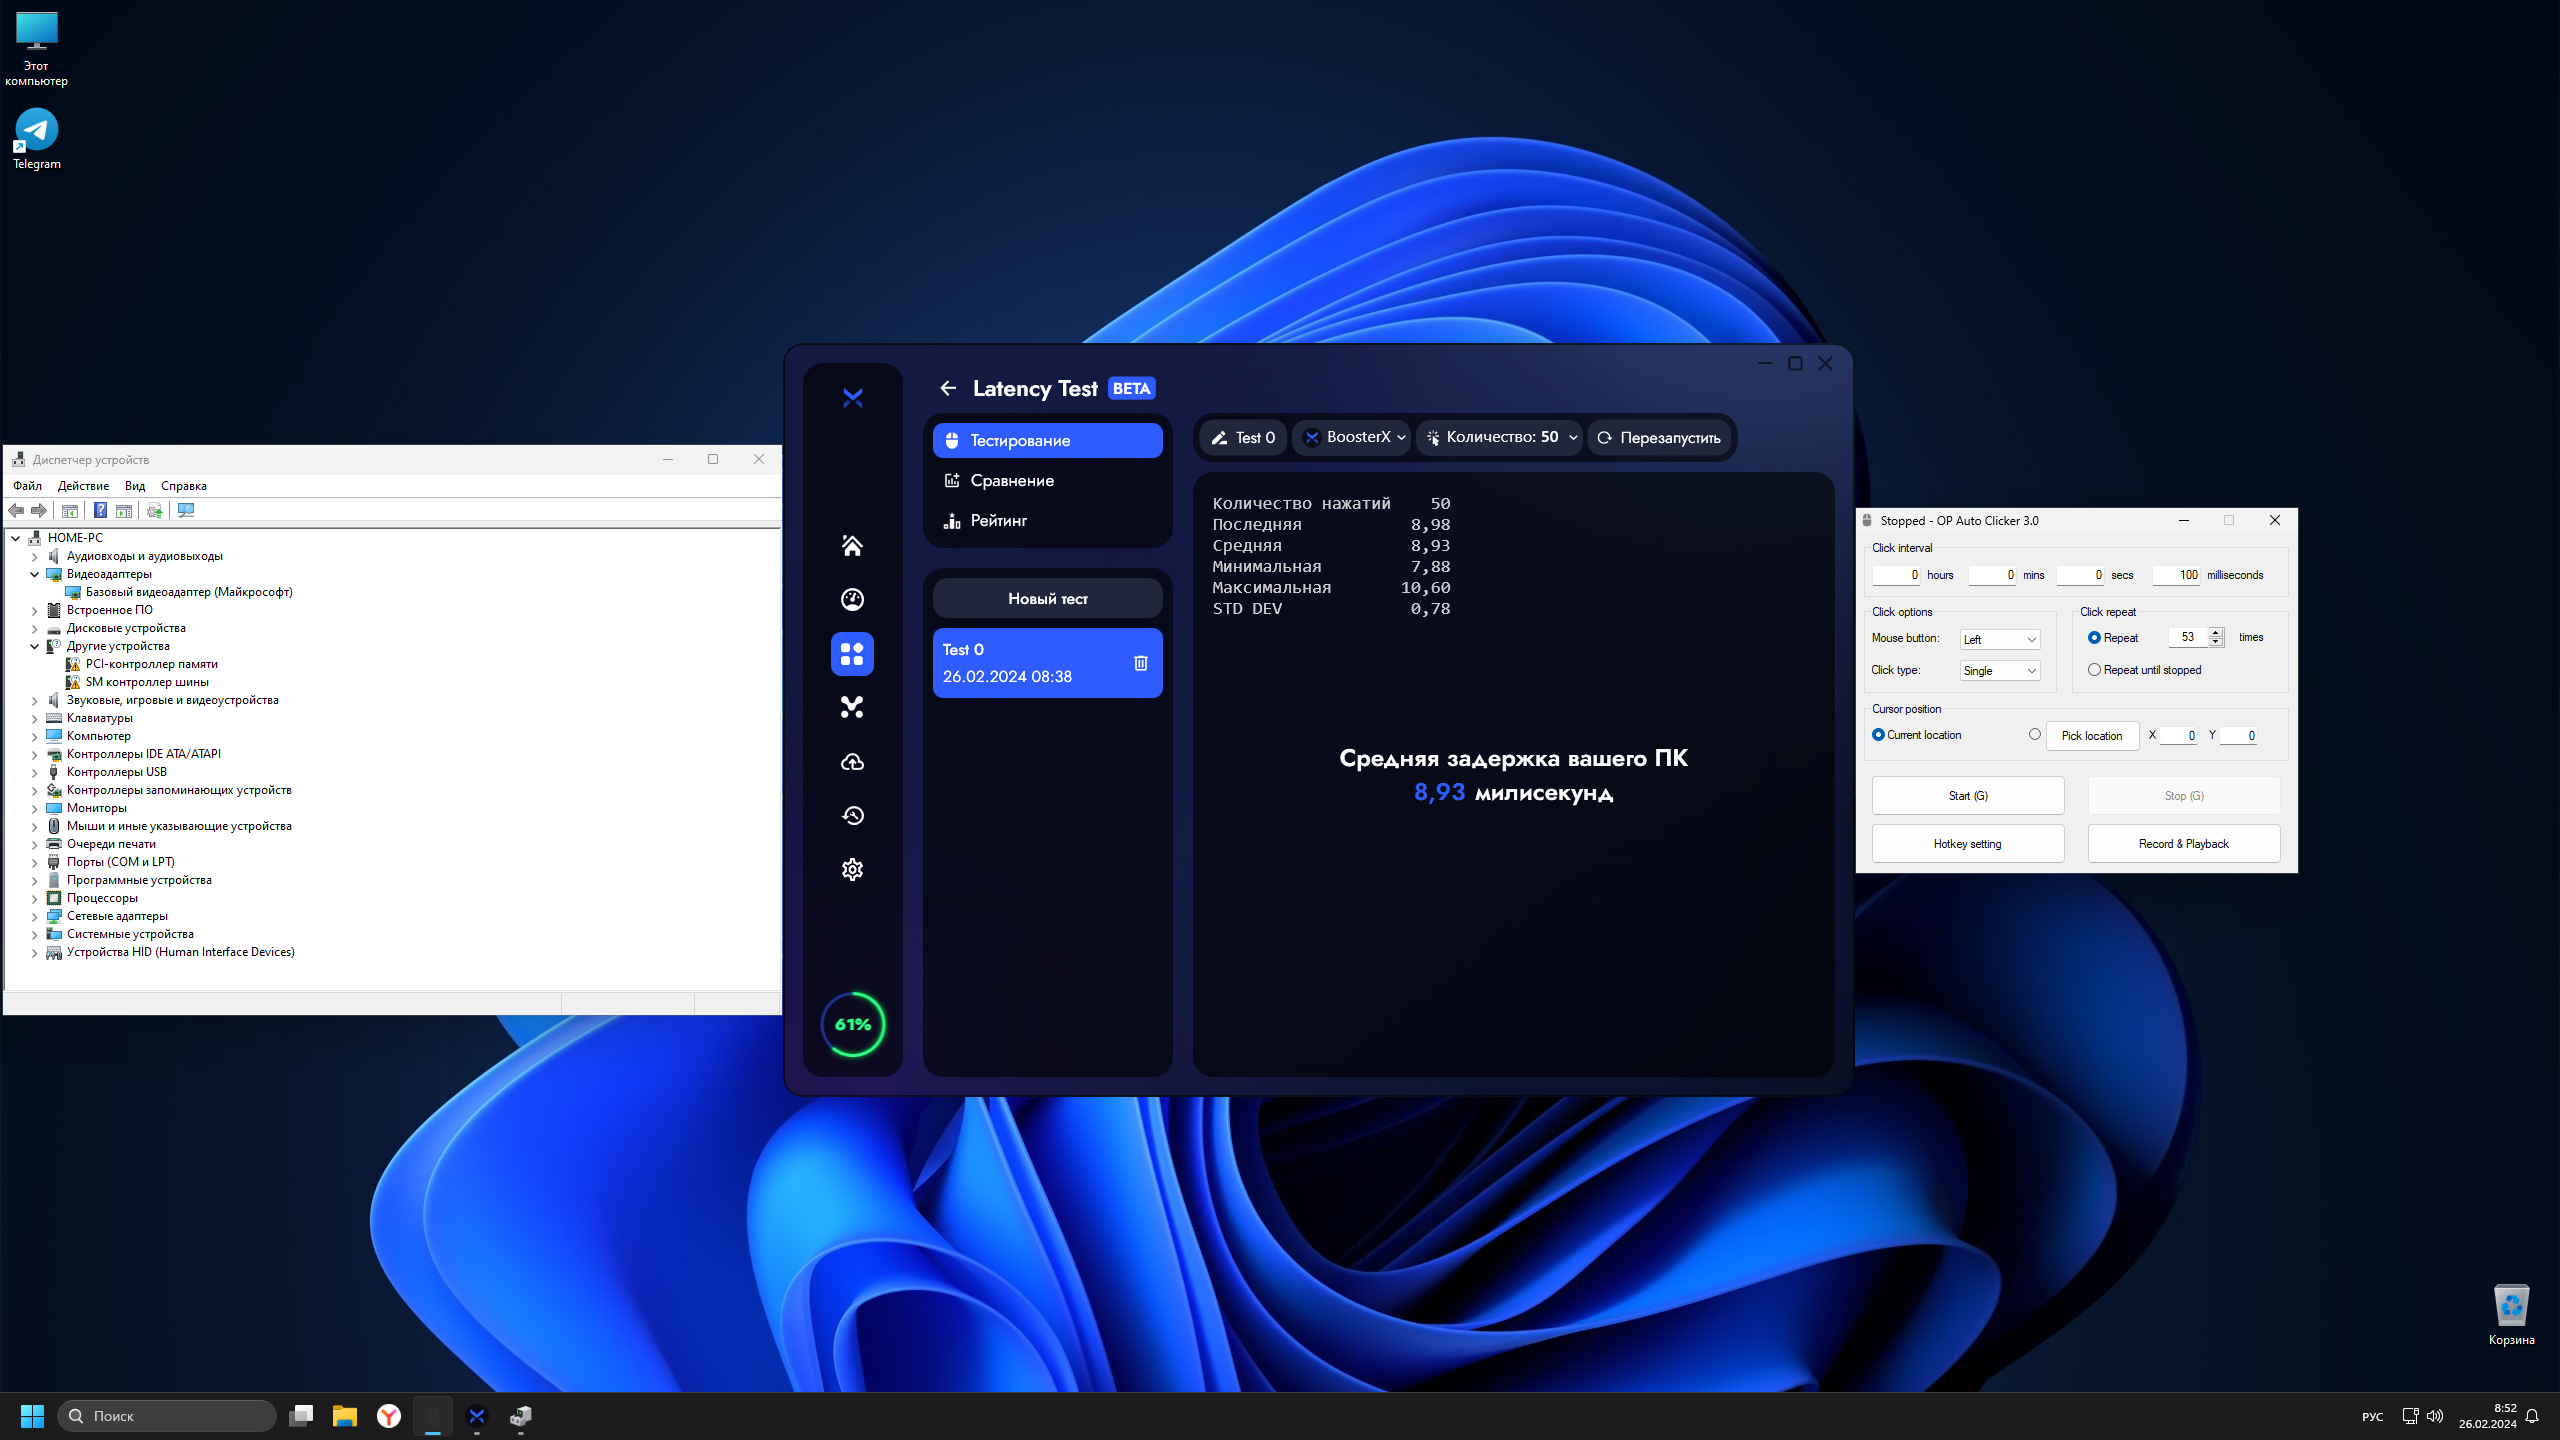2560x1440 pixels.
Task: Click the speedometer gauge sidebar icon
Action: (852, 599)
